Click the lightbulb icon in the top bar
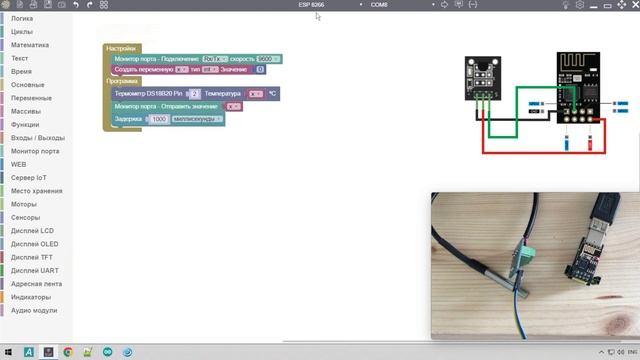This screenshot has height=360, width=640. point(566,5)
